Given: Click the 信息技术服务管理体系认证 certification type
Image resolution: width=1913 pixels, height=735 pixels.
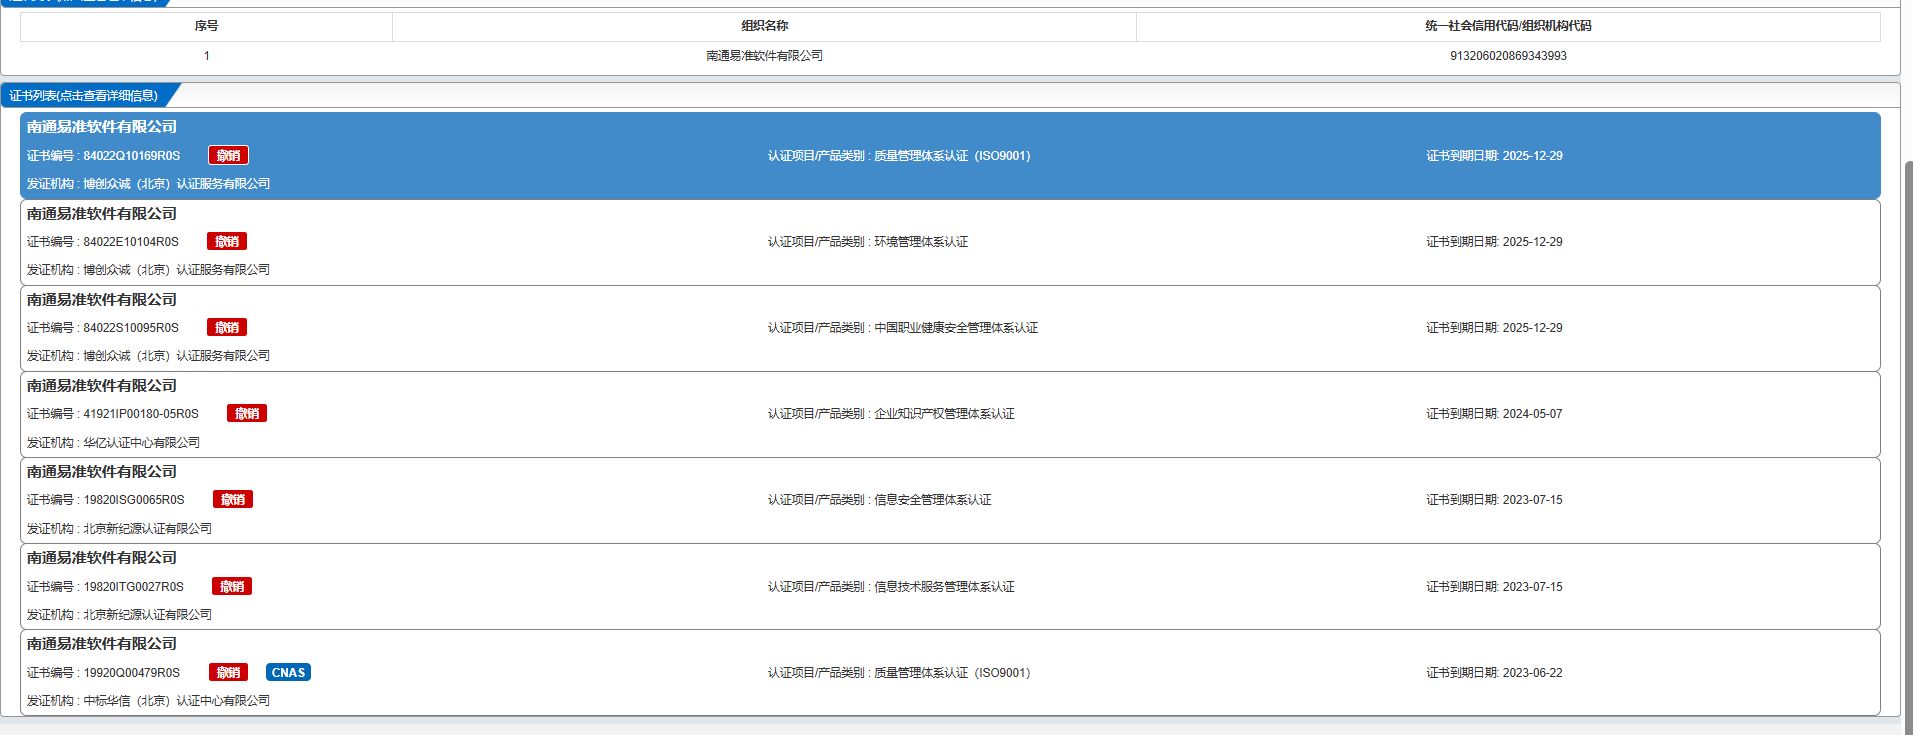Looking at the screenshot, I should [x=944, y=587].
